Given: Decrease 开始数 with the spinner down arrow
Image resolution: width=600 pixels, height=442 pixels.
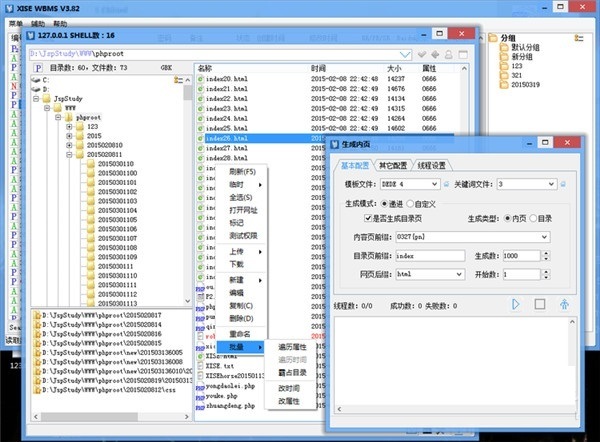Looking at the screenshot, I should [546, 277].
